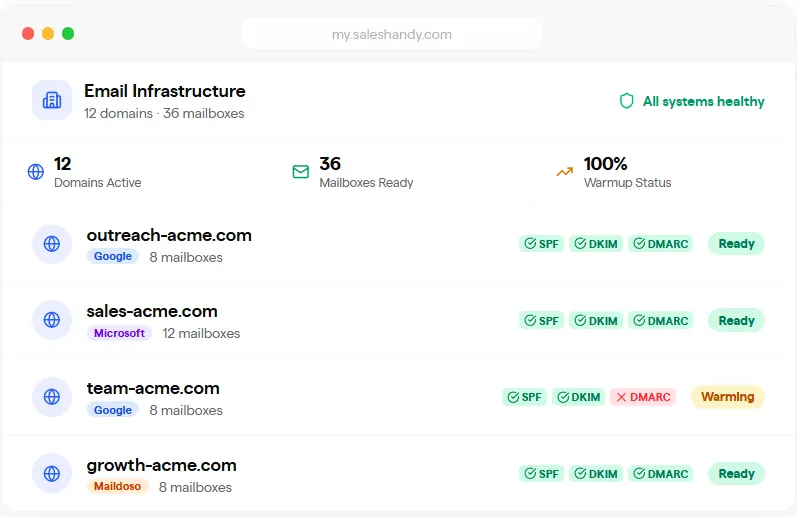The image size is (797, 517).
Task: Click the Email Infrastructure heading
Action: [x=165, y=91]
